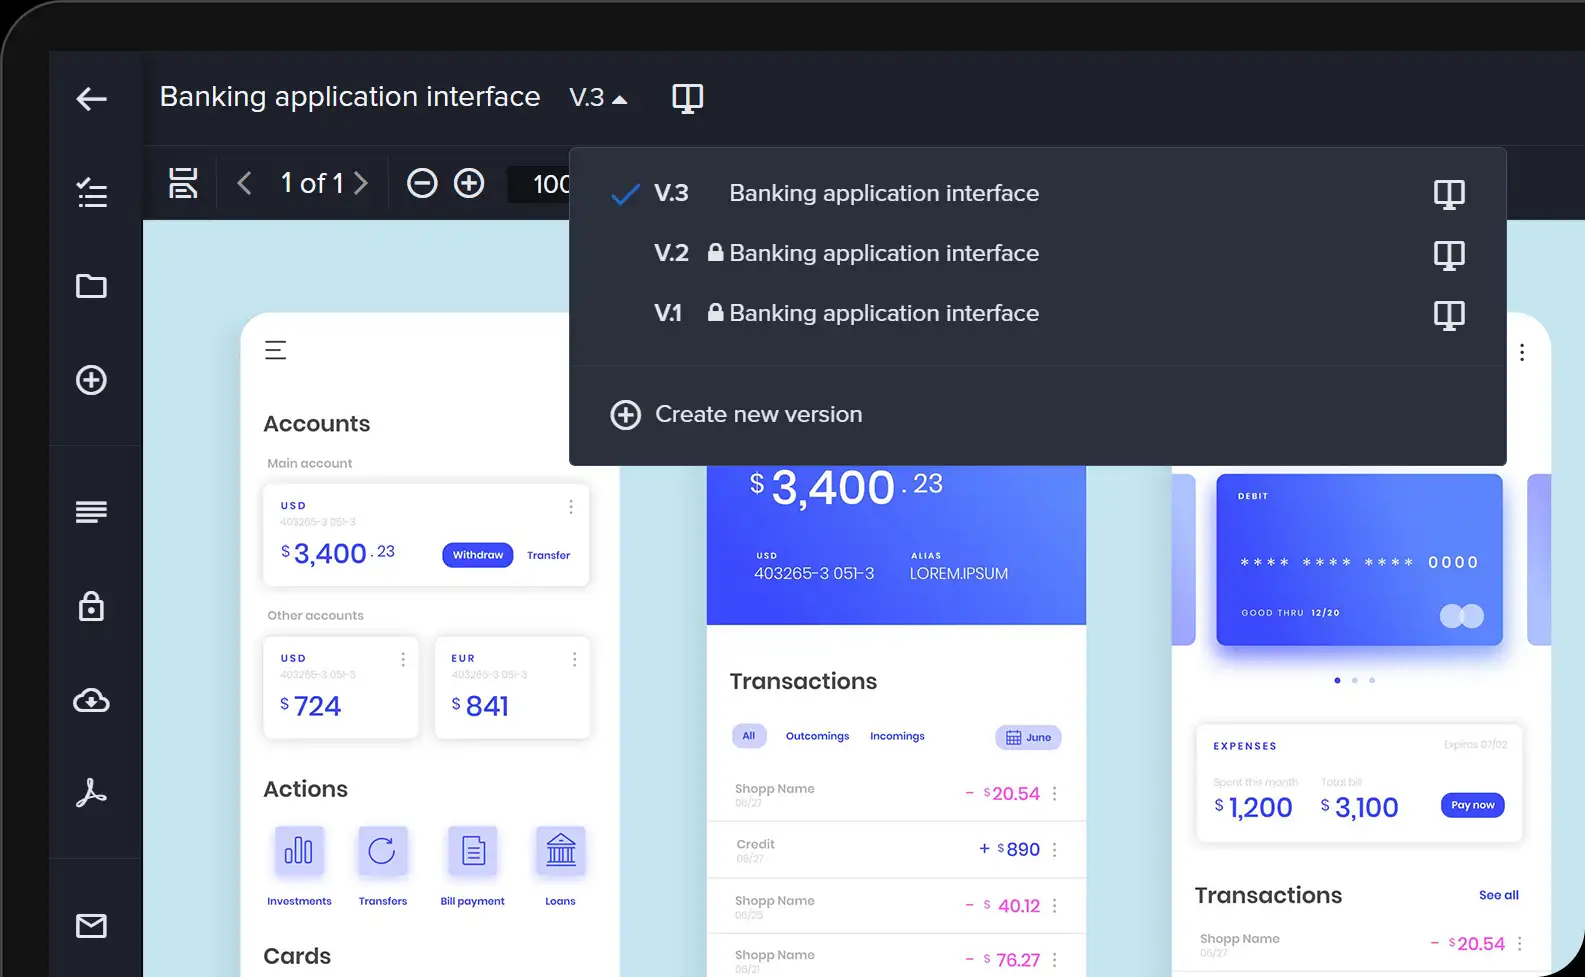Go to the next page arrow
Screen dimensions: 1585x977
click(361, 183)
